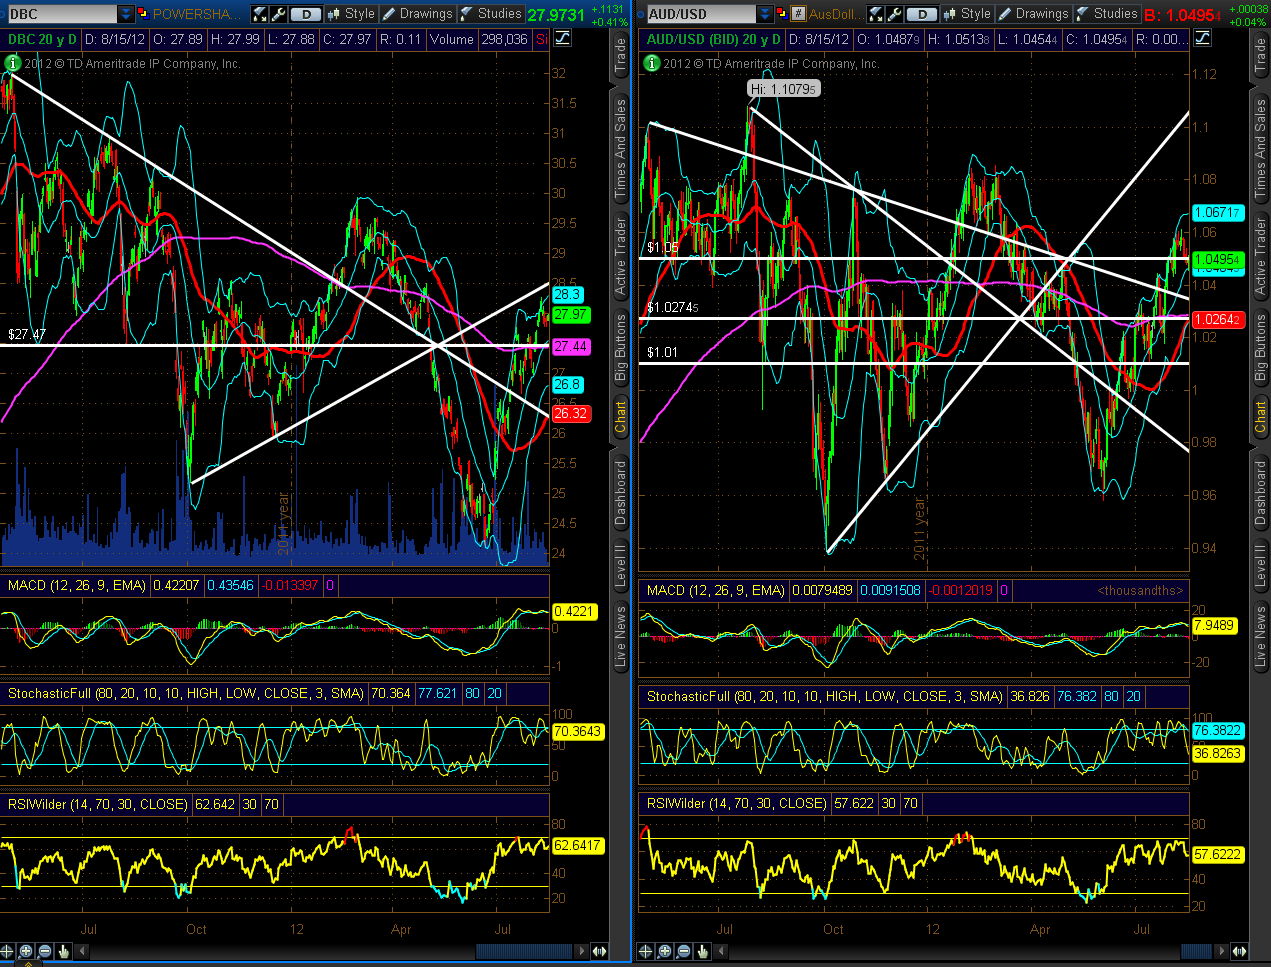Open the Style menu on DBC chart
This screenshot has height=967, width=1271.
(x=351, y=14)
